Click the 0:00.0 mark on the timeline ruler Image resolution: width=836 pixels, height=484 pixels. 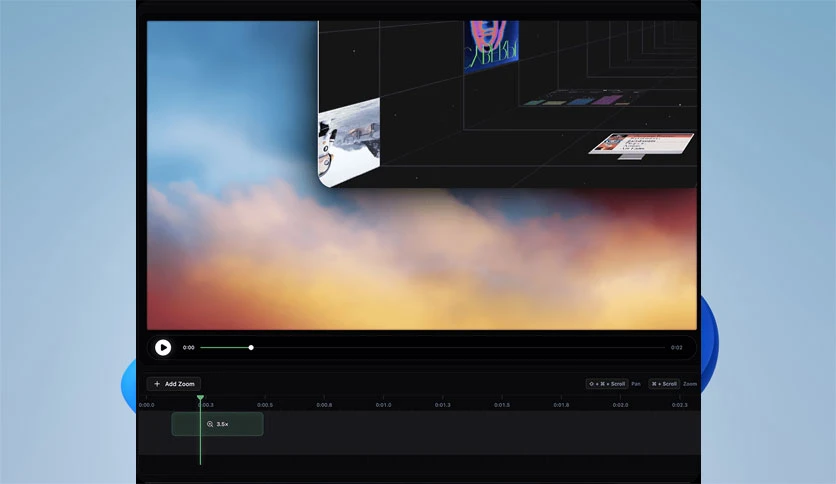pyautogui.click(x=147, y=405)
